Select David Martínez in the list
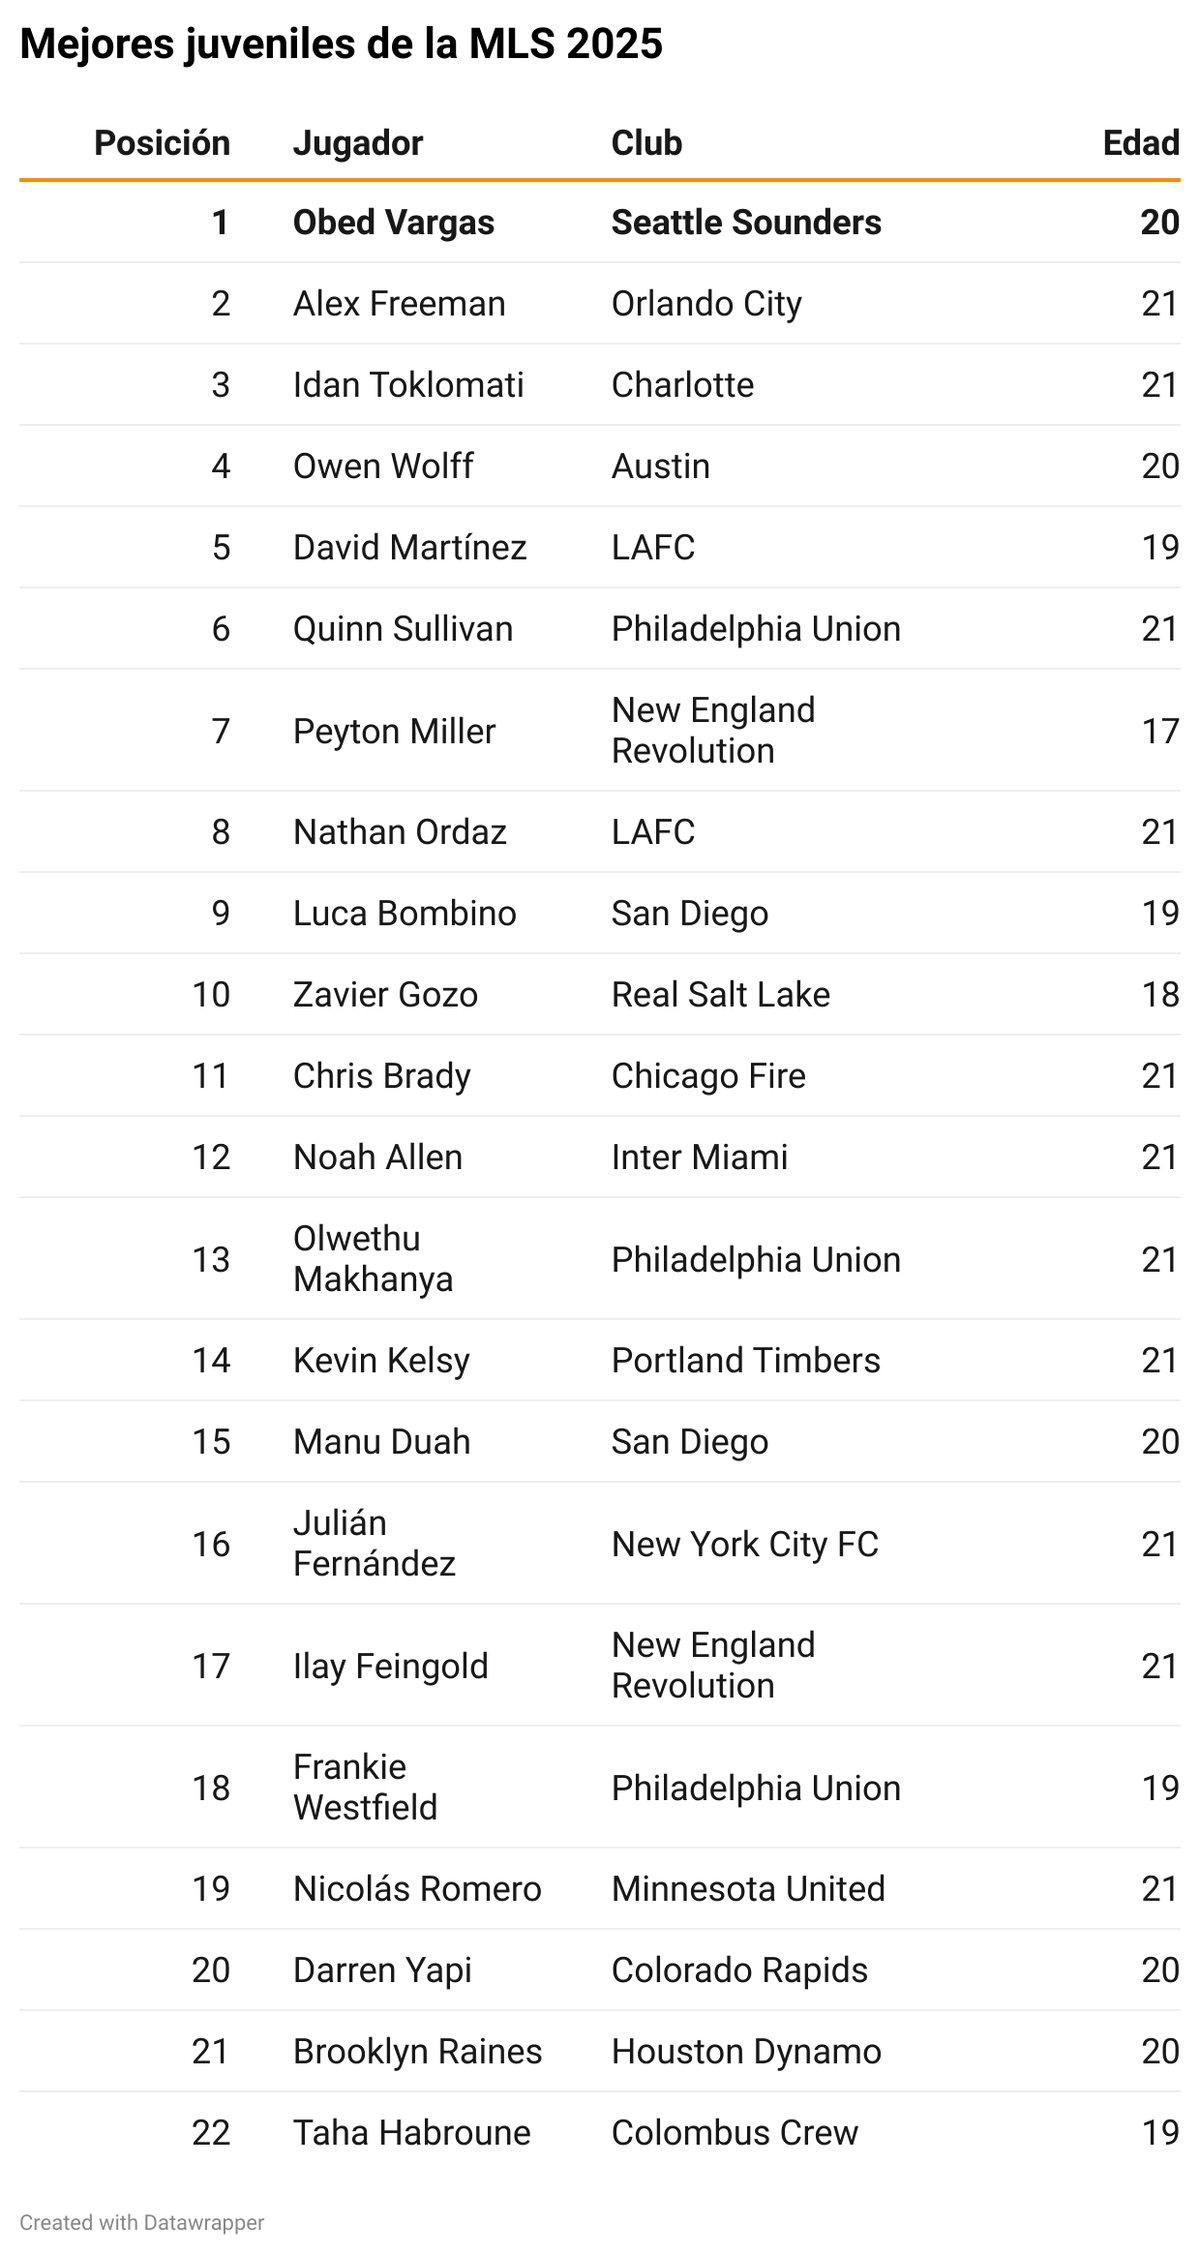 [410, 547]
